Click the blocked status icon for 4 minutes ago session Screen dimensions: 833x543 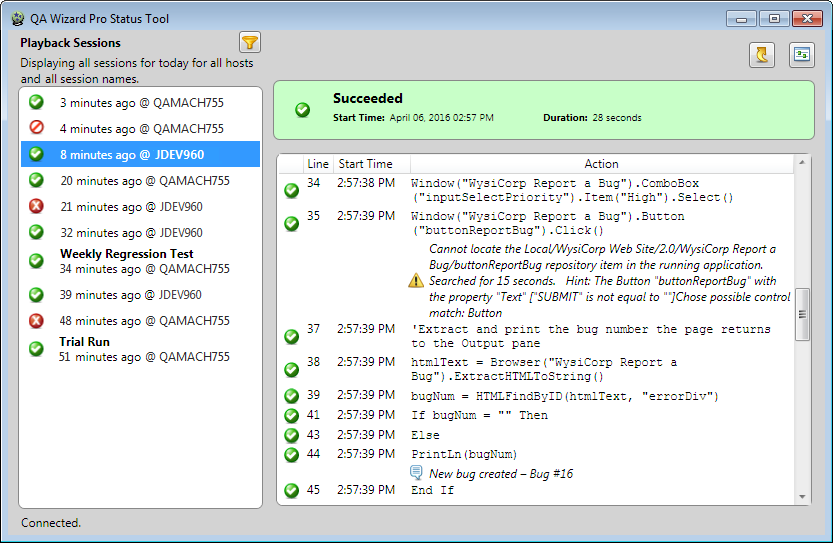click(x=36, y=128)
